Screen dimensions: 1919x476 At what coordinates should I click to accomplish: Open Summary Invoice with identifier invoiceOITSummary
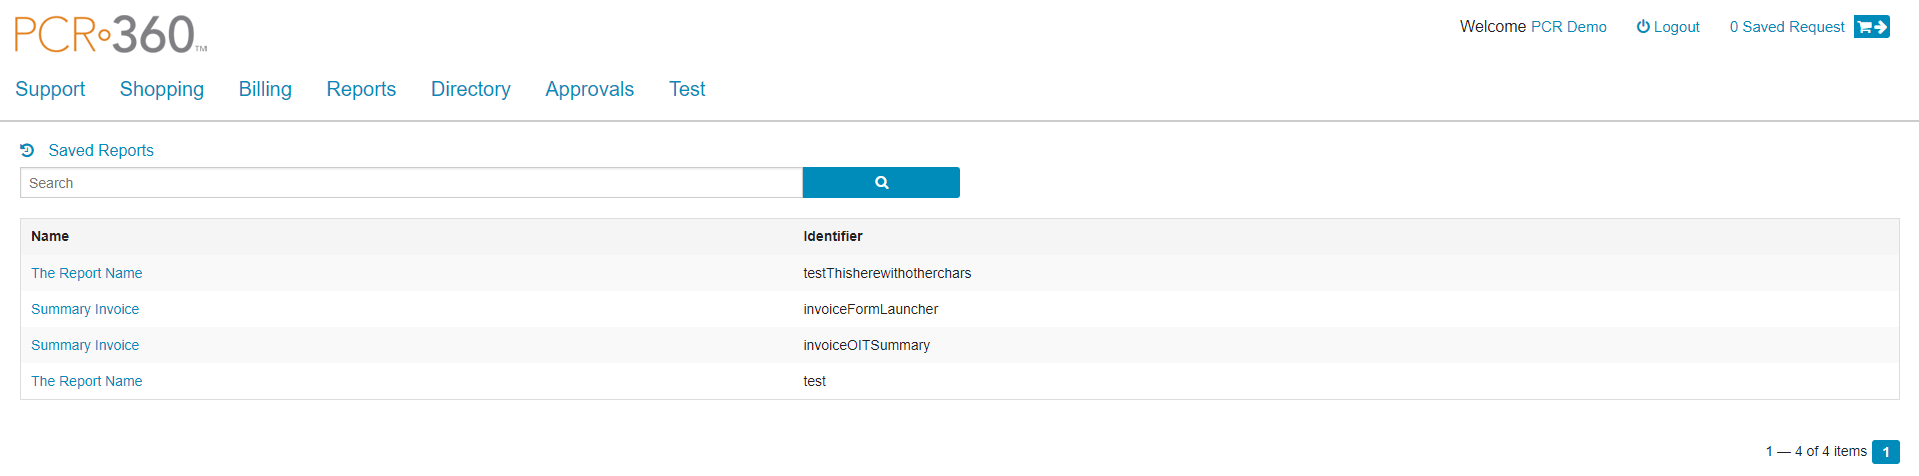pyautogui.click(x=85, y=345)
